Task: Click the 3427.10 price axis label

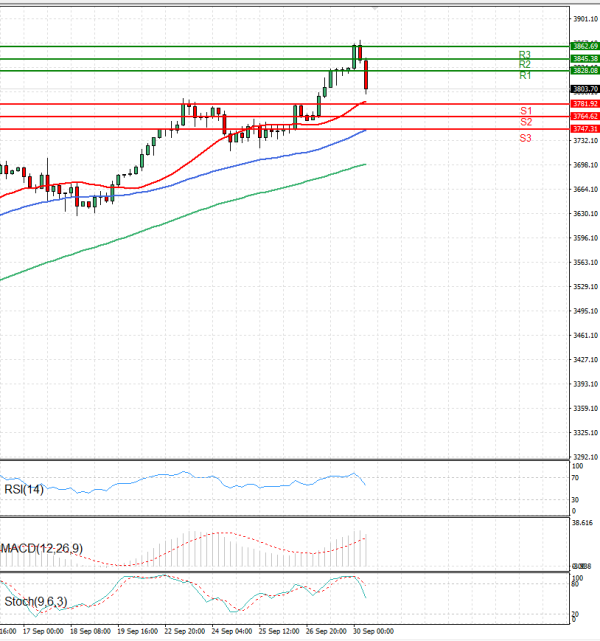Action: [585, 360]
